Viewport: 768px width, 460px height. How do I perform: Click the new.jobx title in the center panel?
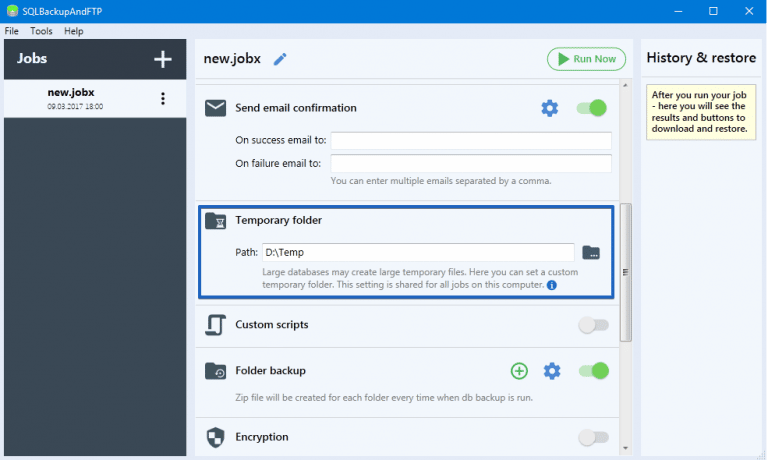point(232,59)
